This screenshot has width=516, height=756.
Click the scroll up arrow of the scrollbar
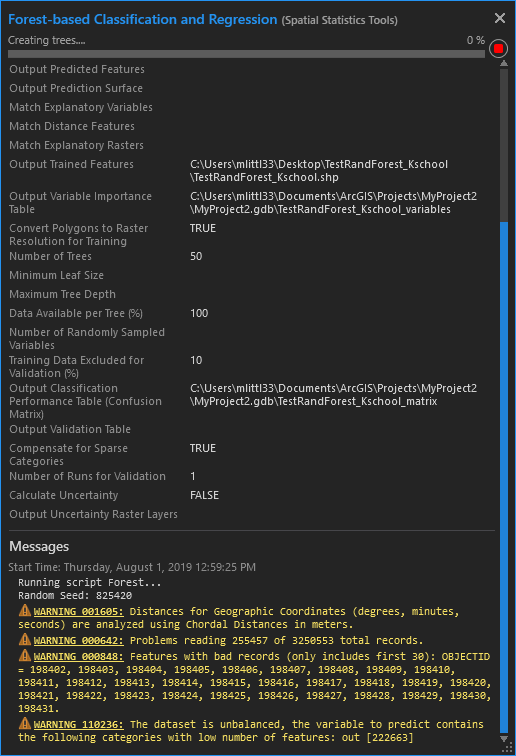point(504,63)
